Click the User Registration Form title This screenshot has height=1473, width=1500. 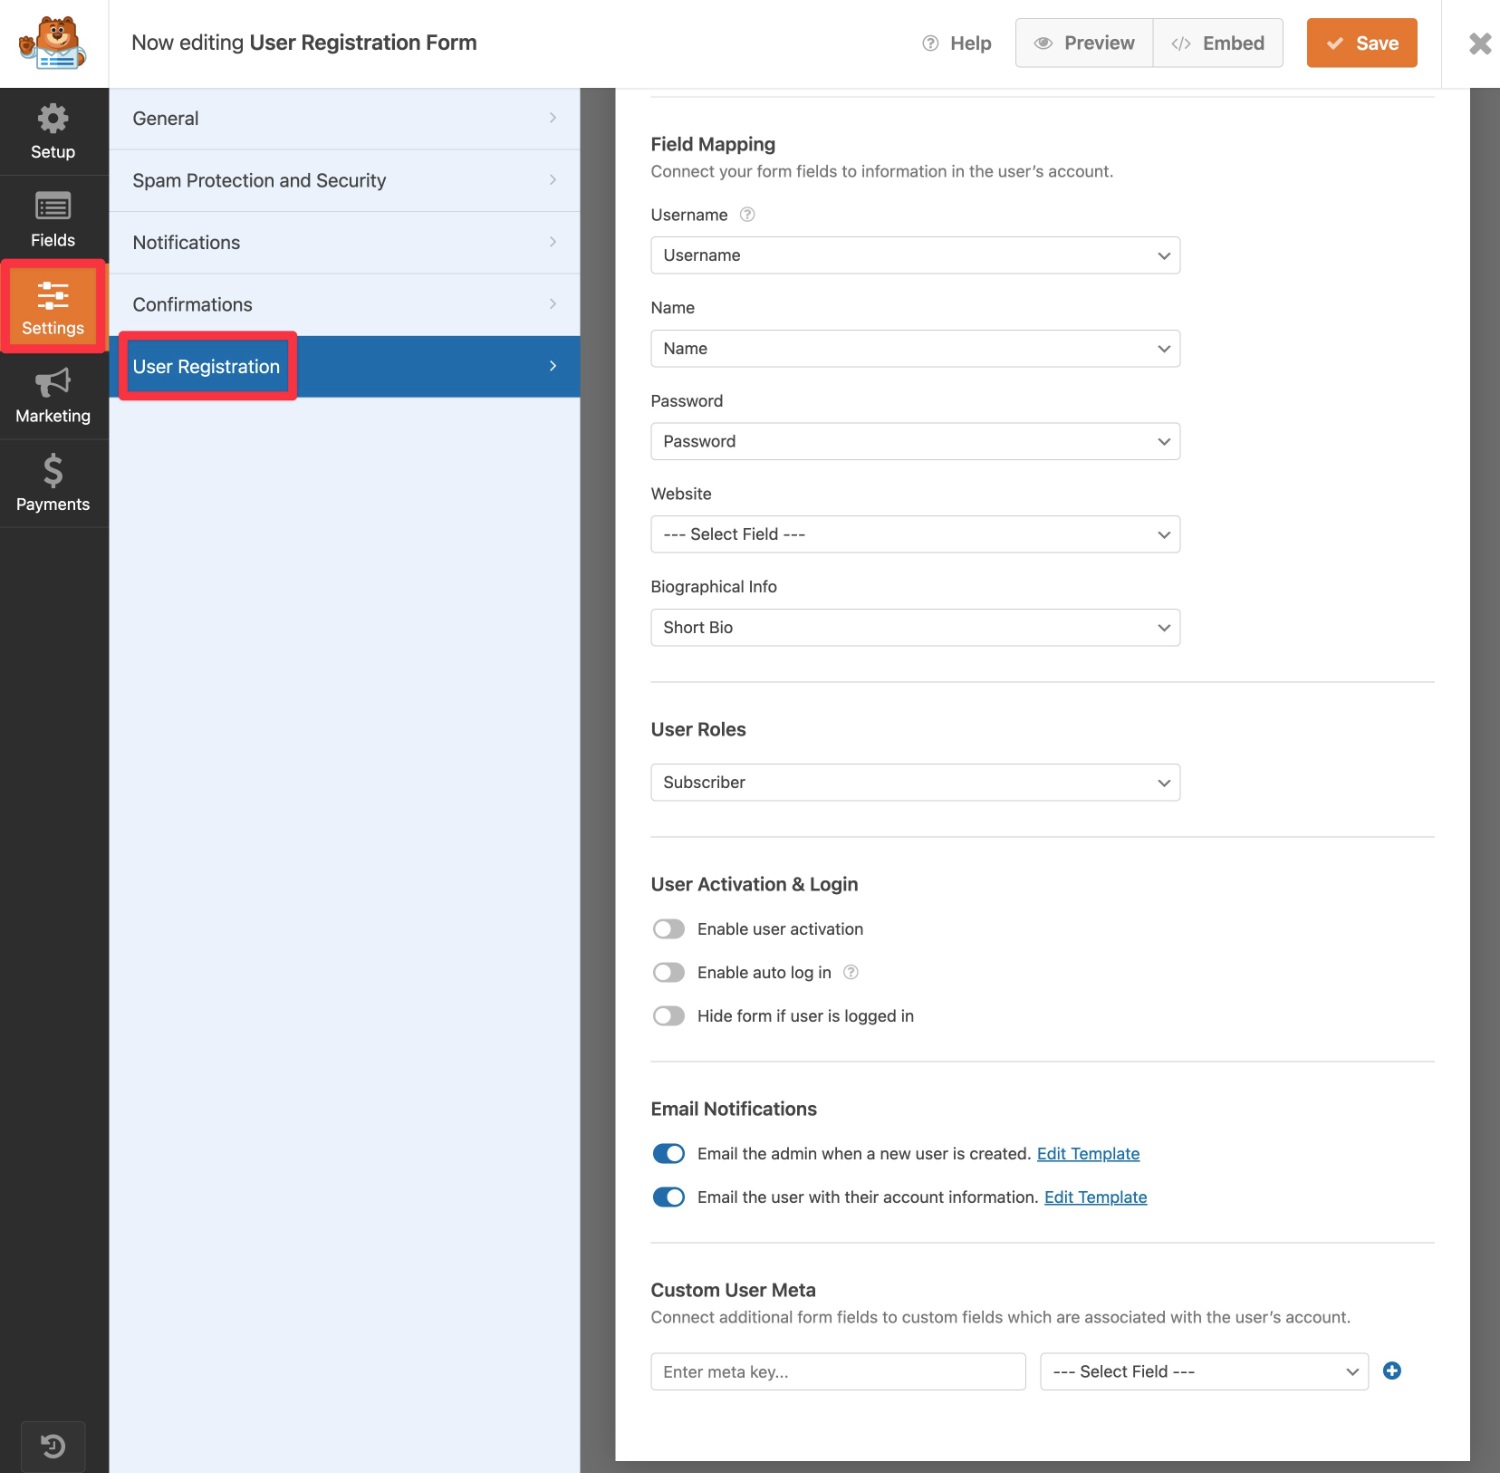363,43
